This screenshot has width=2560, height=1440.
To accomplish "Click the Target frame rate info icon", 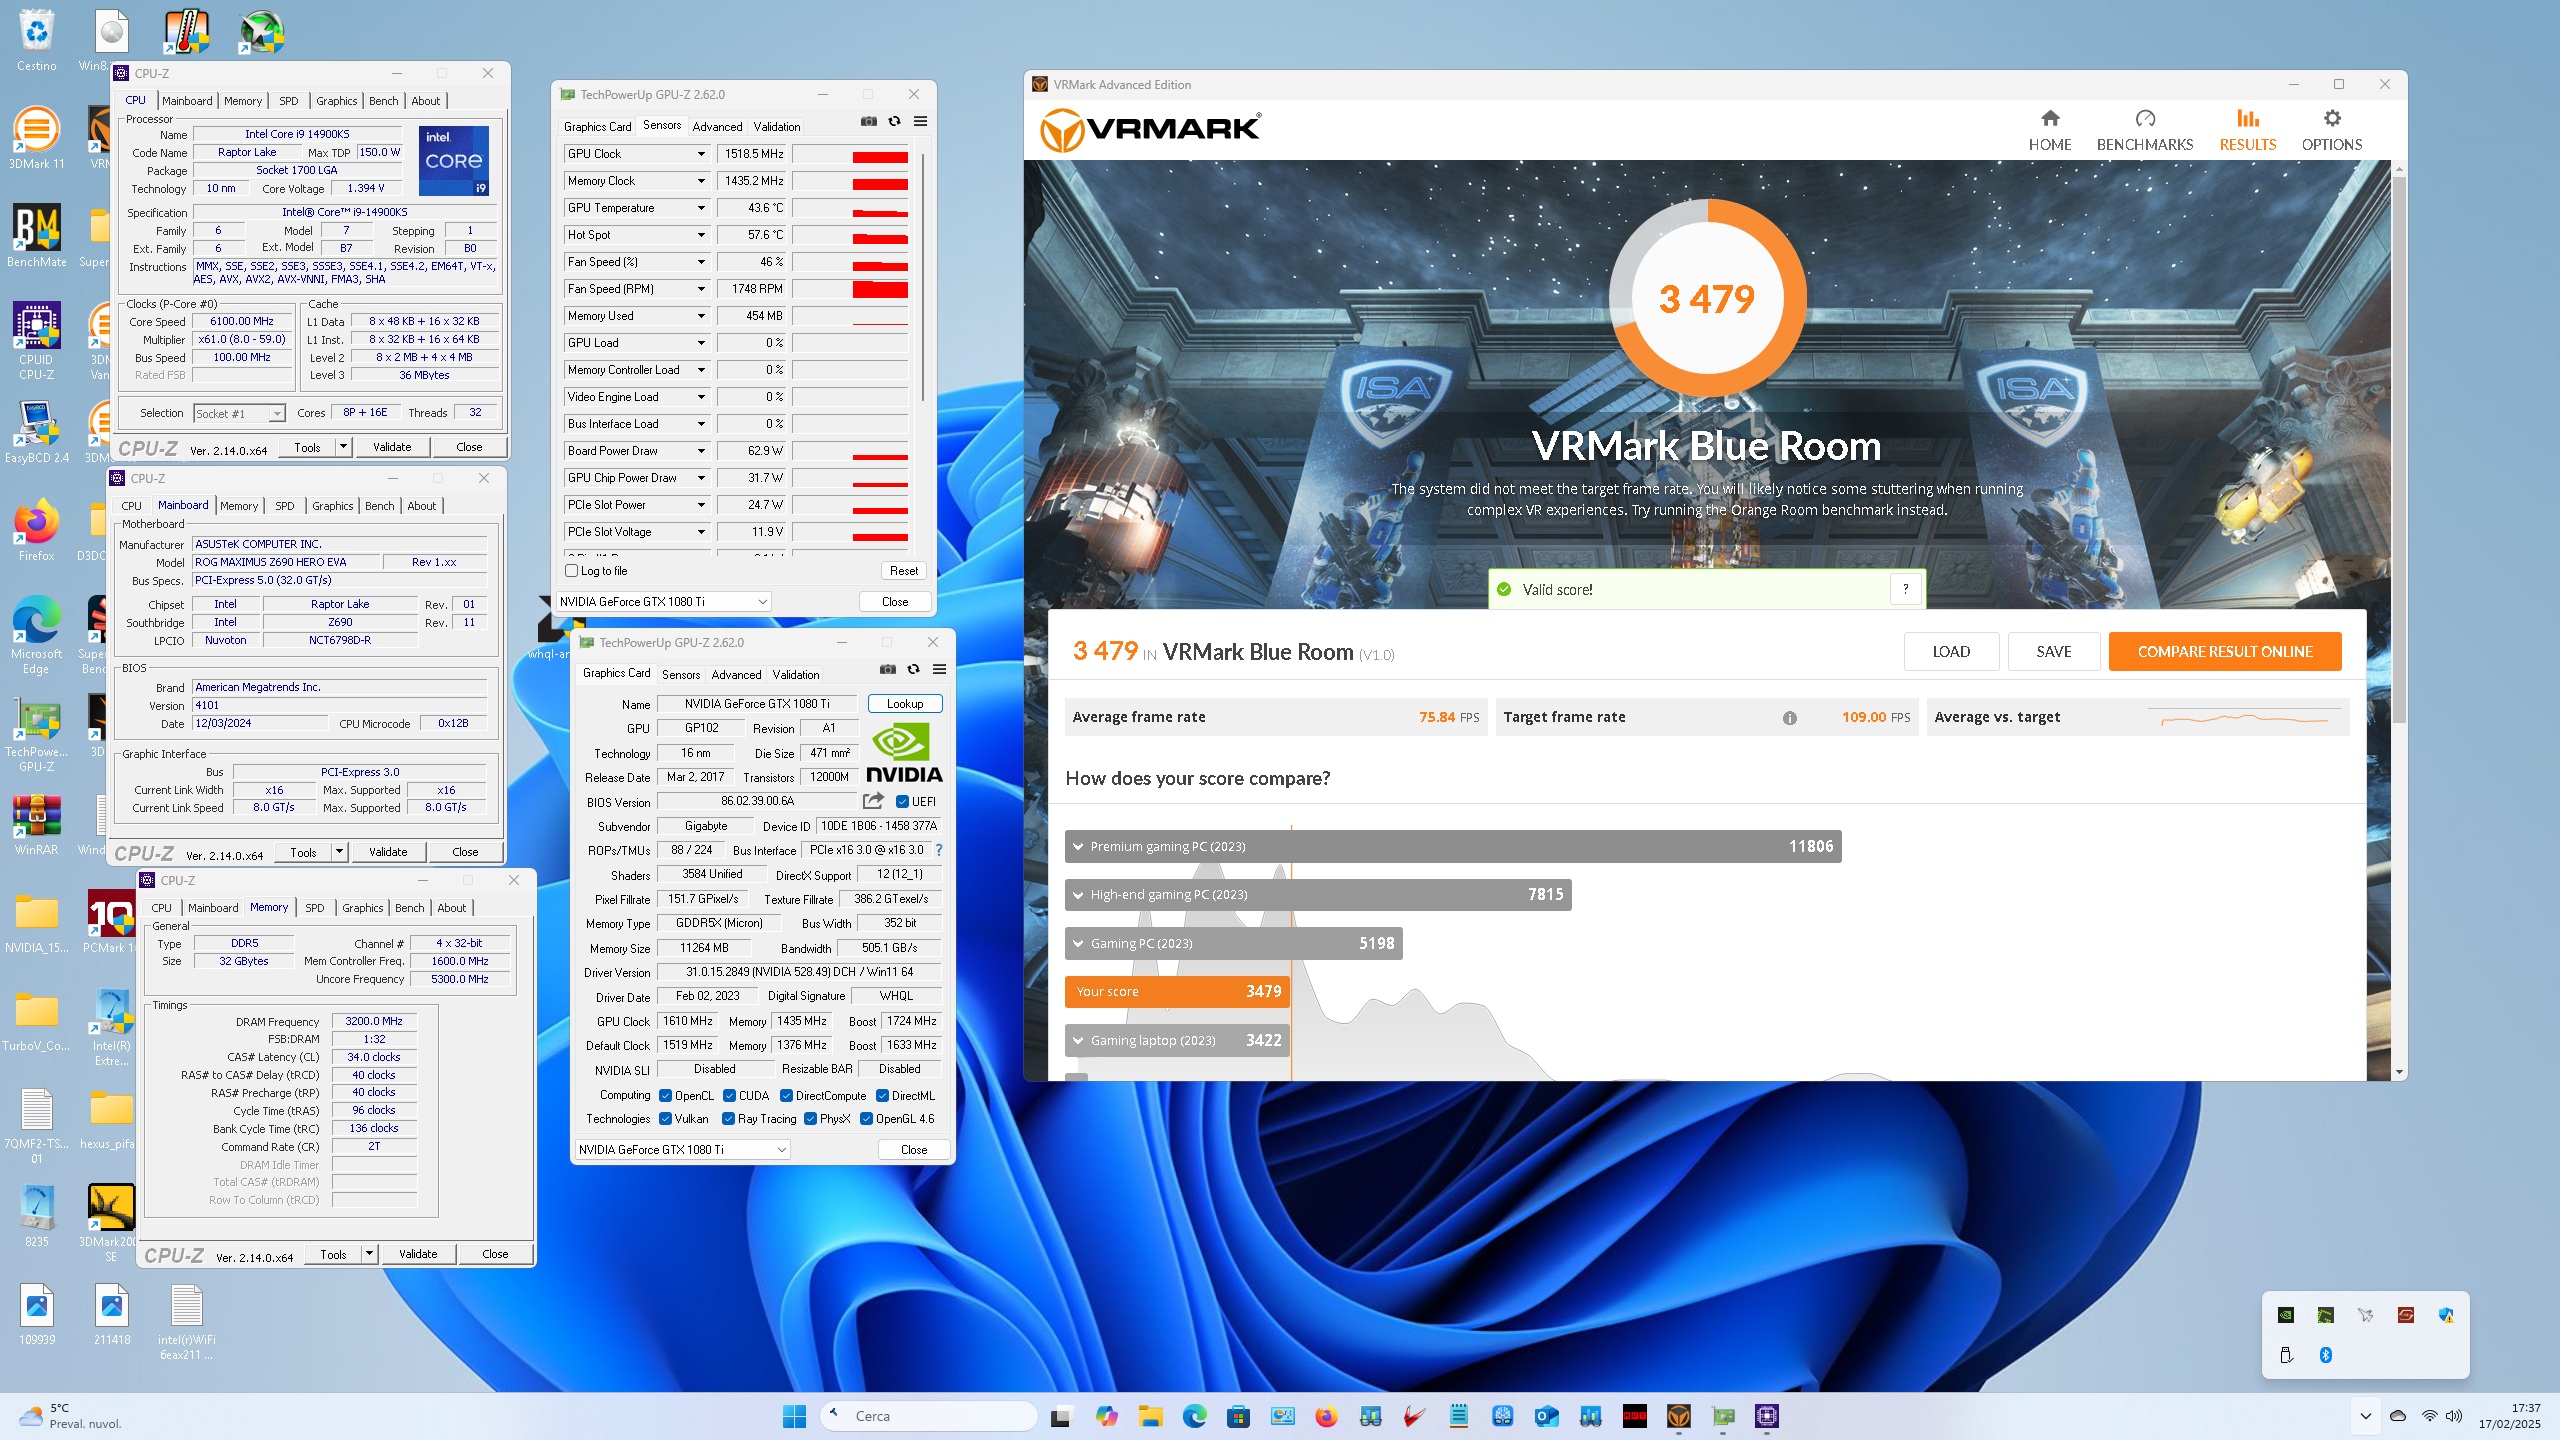I will point(1789,718).
